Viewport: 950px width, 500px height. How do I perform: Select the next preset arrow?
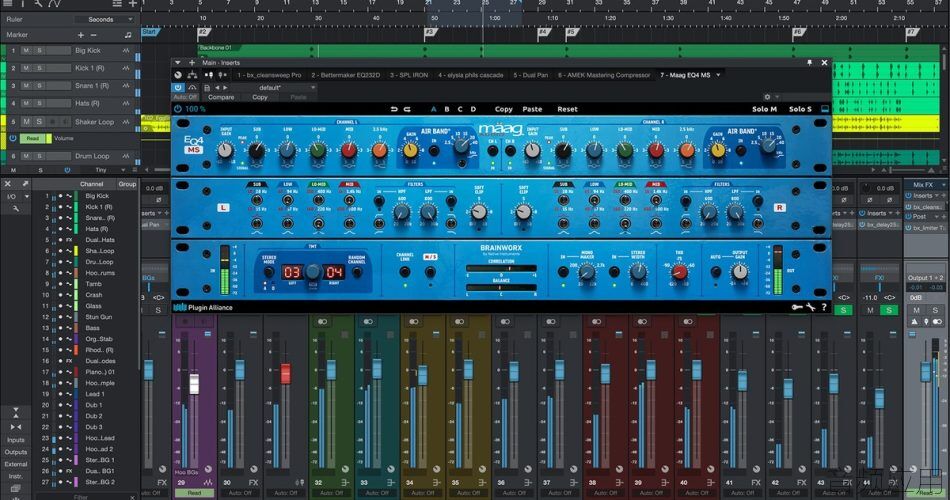pos(225,88)
